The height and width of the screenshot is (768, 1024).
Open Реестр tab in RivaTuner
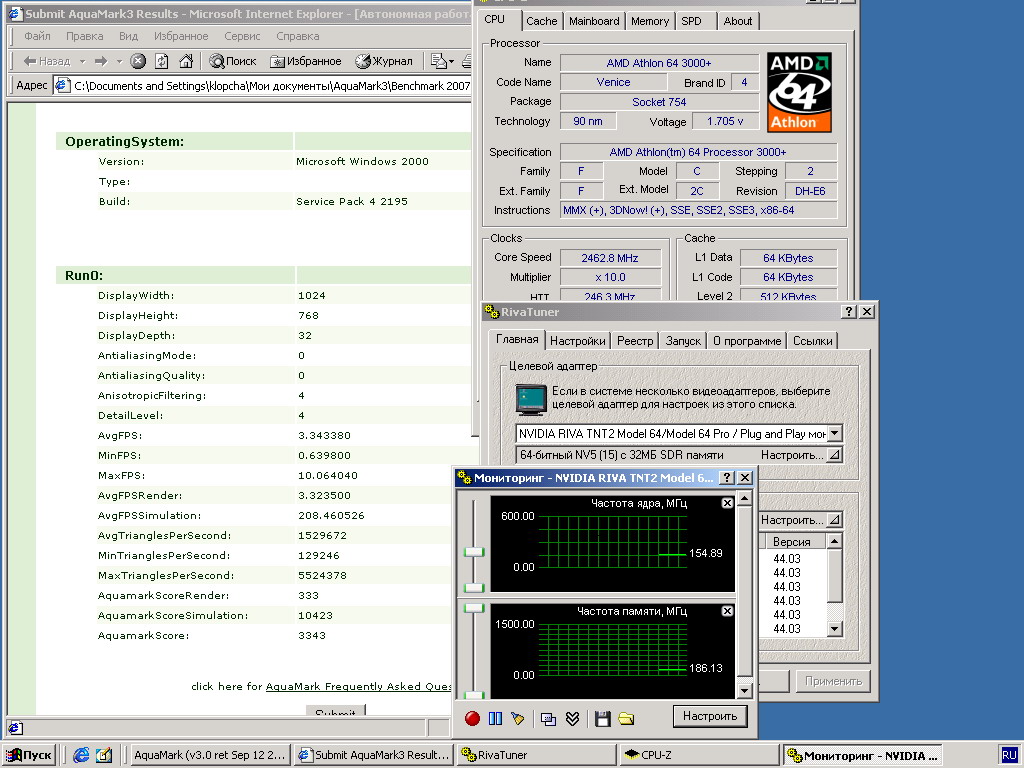tap(635, 341)
